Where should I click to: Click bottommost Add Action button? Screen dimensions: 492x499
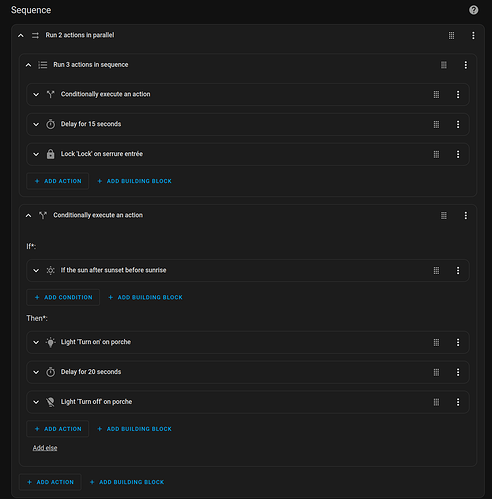50,482
